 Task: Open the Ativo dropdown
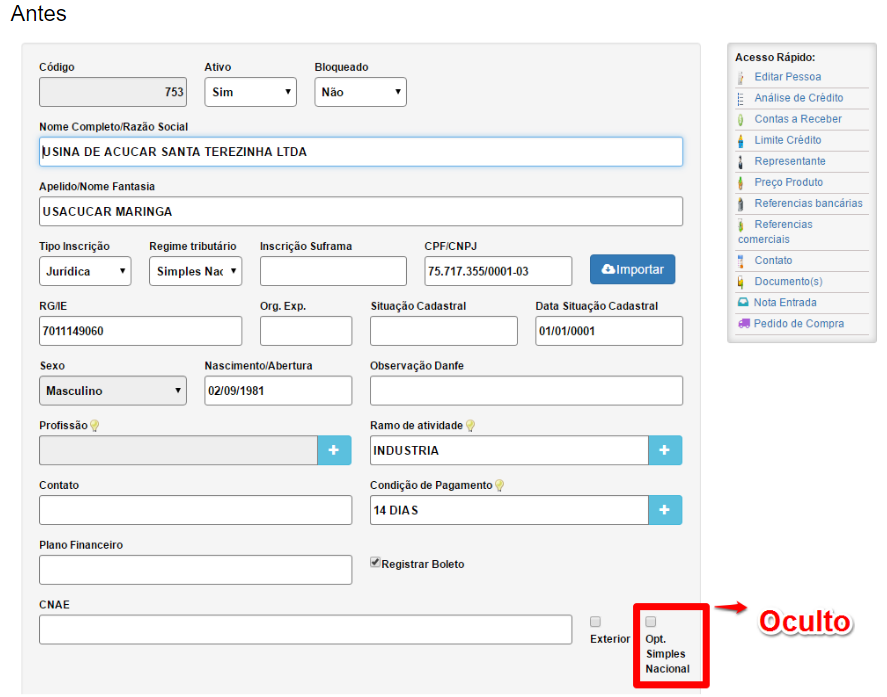250,92
